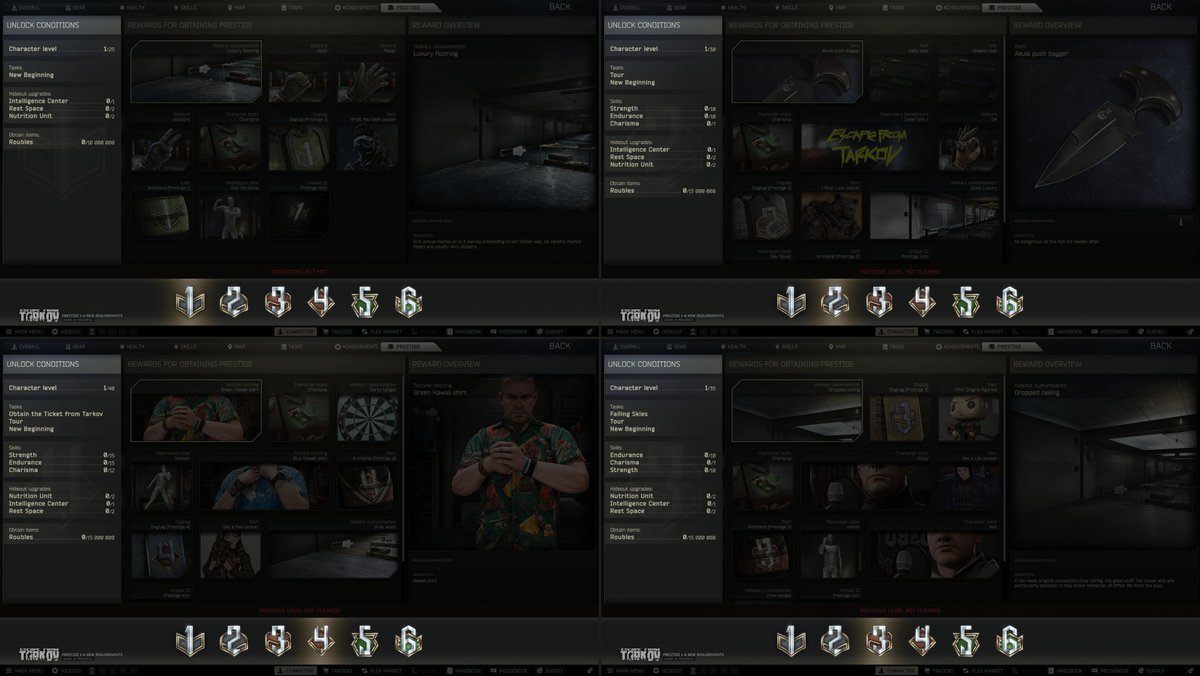Image resolution: width=1200 pixels, height=676 pixels.
Task: Select Prestige 4 badge in Akula push dagger screen
Action: (924, 300)
